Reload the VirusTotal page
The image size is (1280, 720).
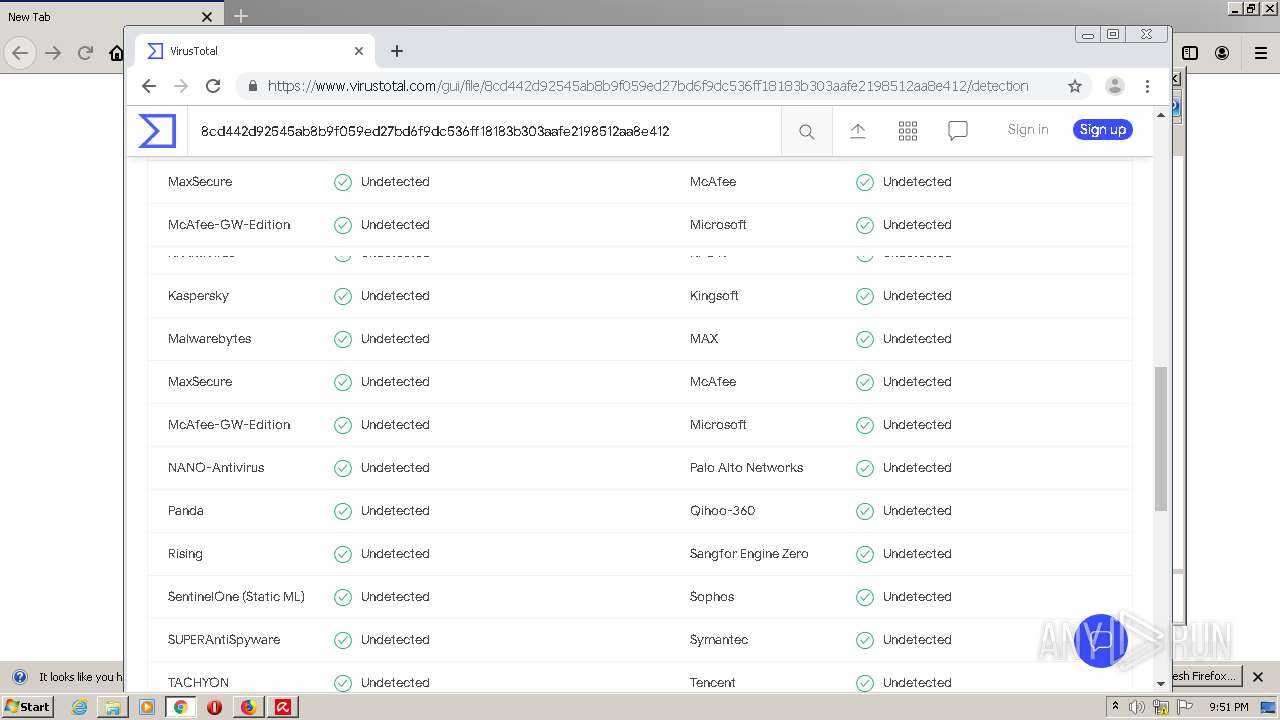tap(212, 86)
